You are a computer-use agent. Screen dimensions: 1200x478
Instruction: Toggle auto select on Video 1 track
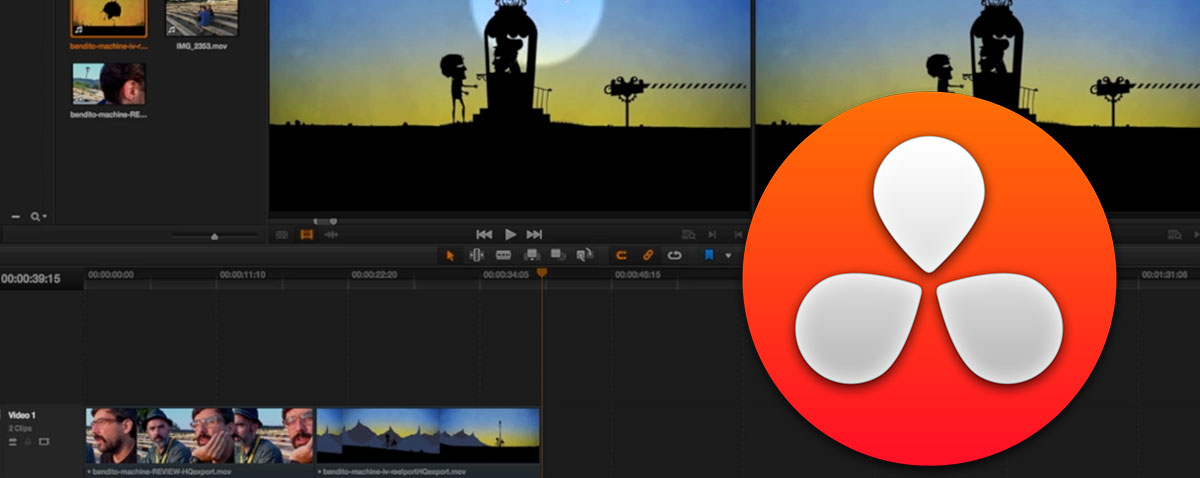[x=13, y=441]
